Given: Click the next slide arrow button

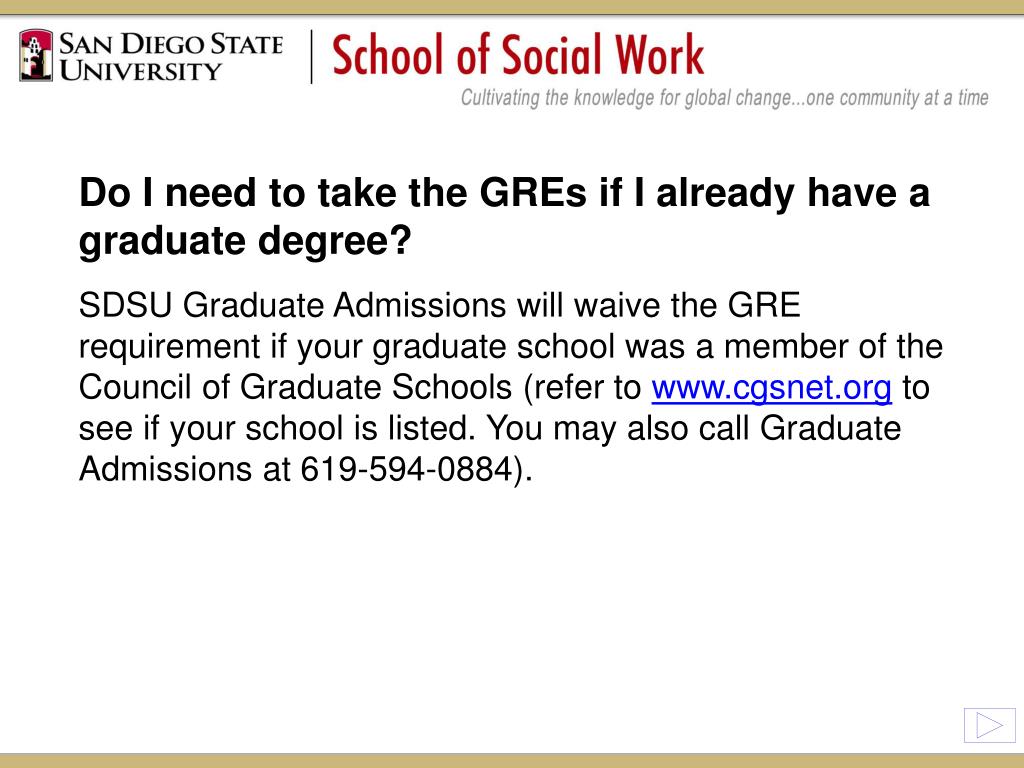Looking at the screenshot, I should 989,725.
